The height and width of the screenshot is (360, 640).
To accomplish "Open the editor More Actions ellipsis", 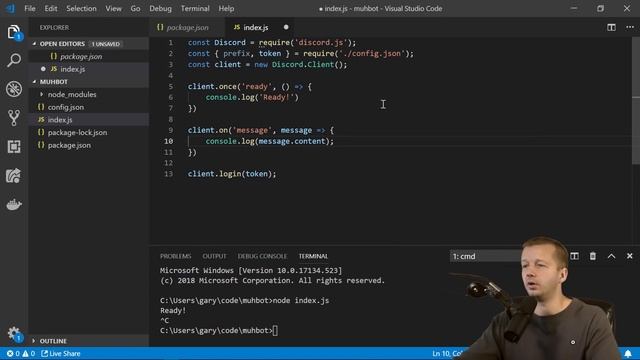I will coord(630,27).
